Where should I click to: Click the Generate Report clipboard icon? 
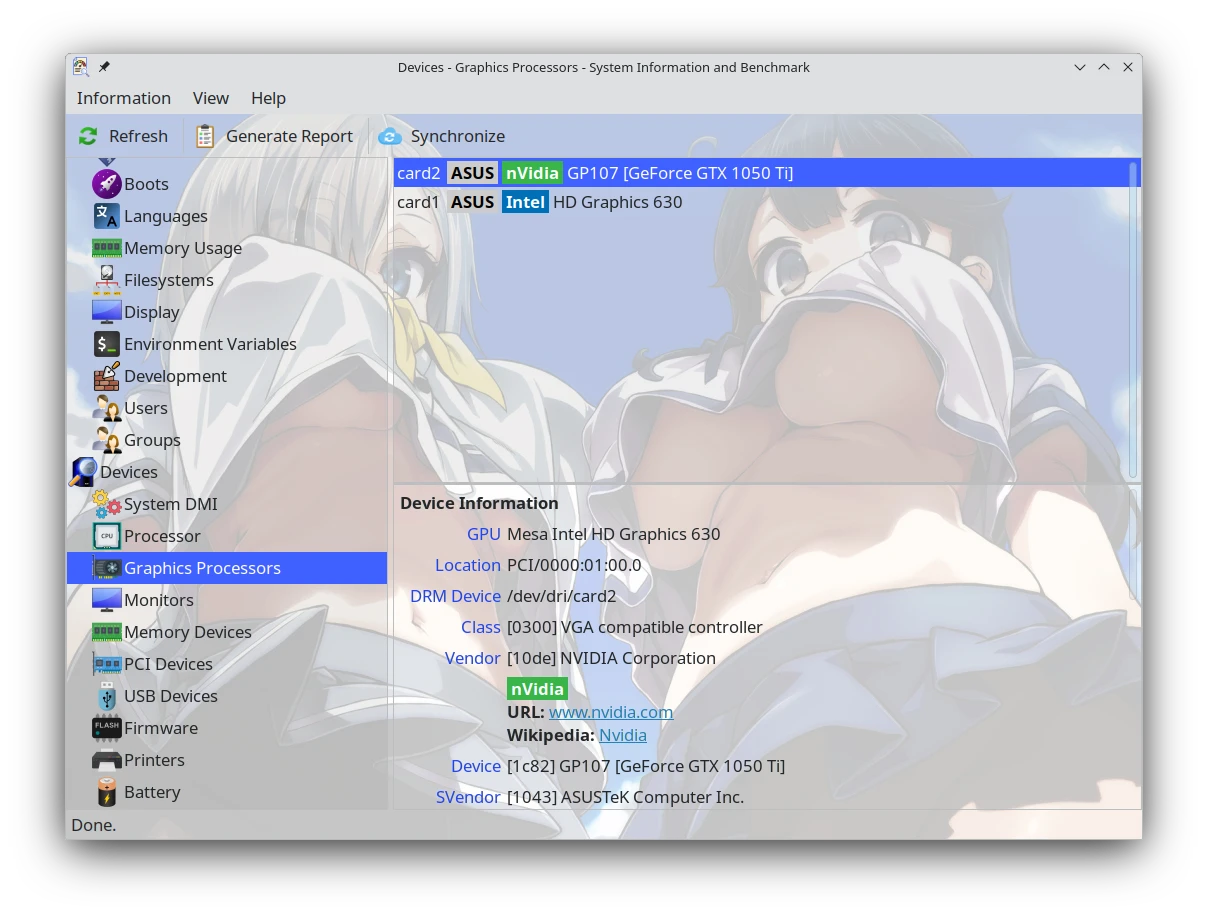(205, 136)
